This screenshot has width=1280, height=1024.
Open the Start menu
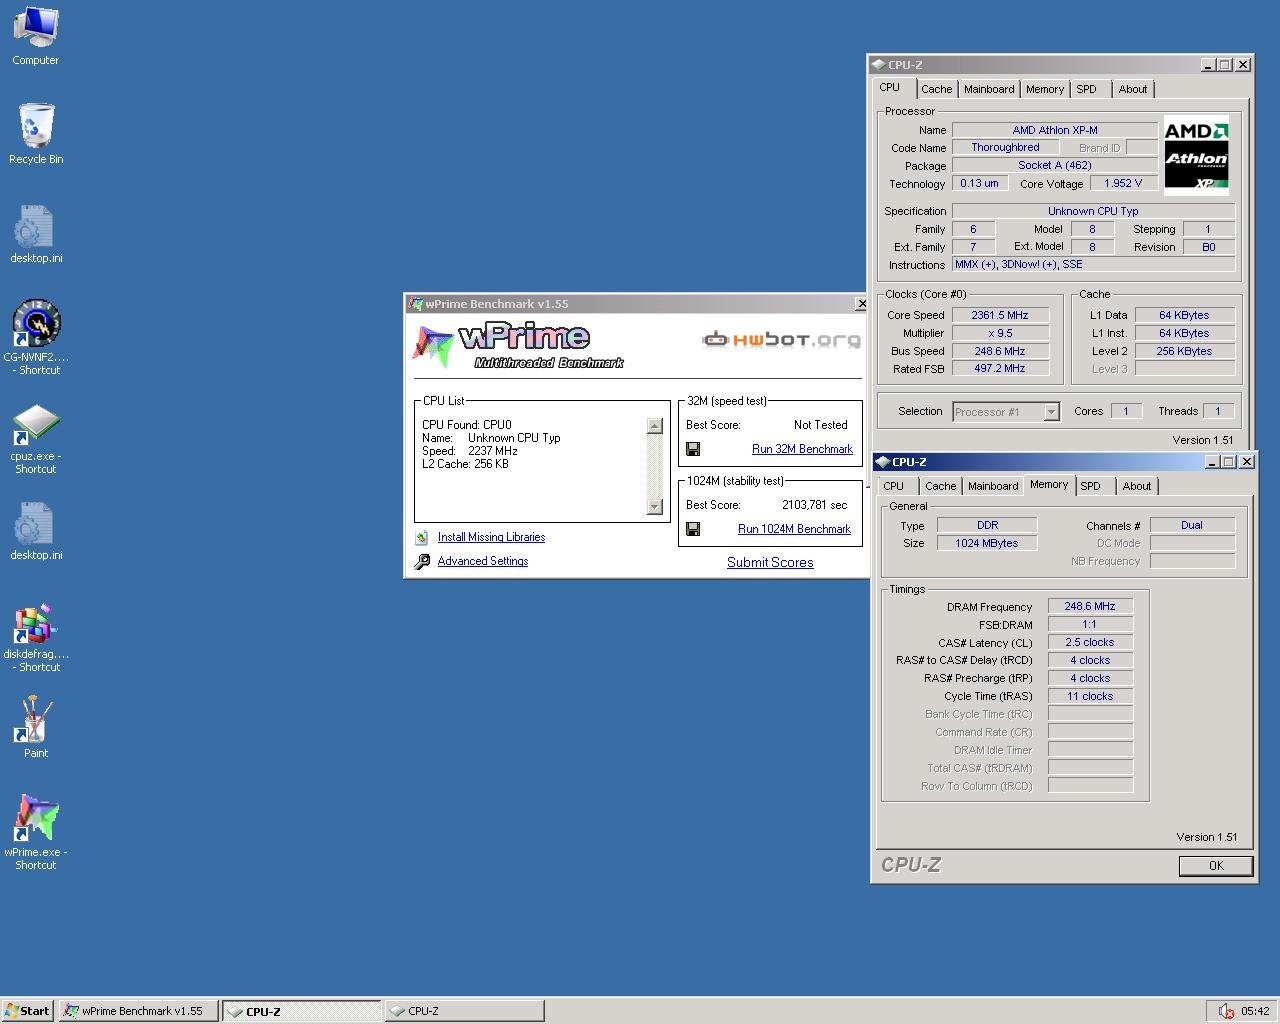pos(28,1011)
